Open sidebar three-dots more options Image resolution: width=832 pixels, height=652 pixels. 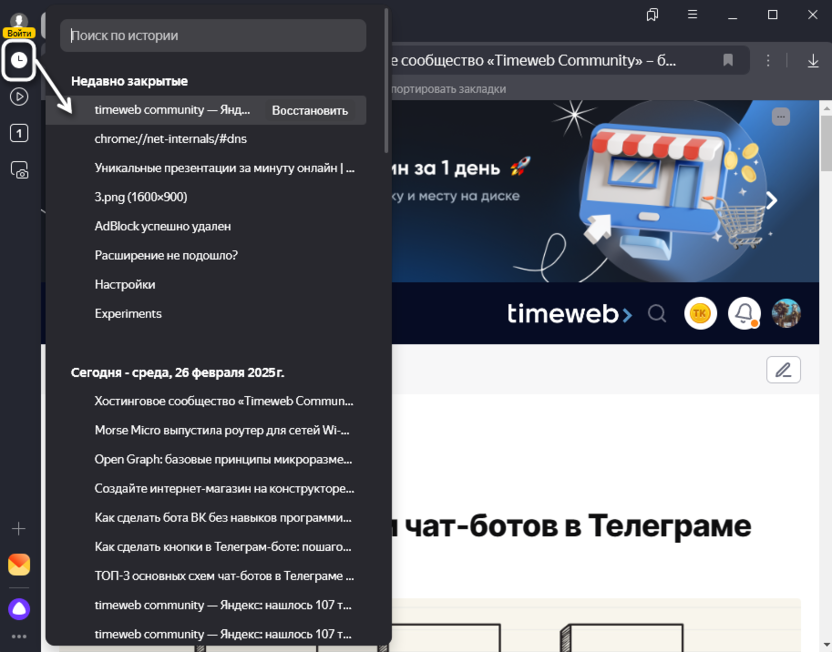pyautogui.click(x=19, y=637)
